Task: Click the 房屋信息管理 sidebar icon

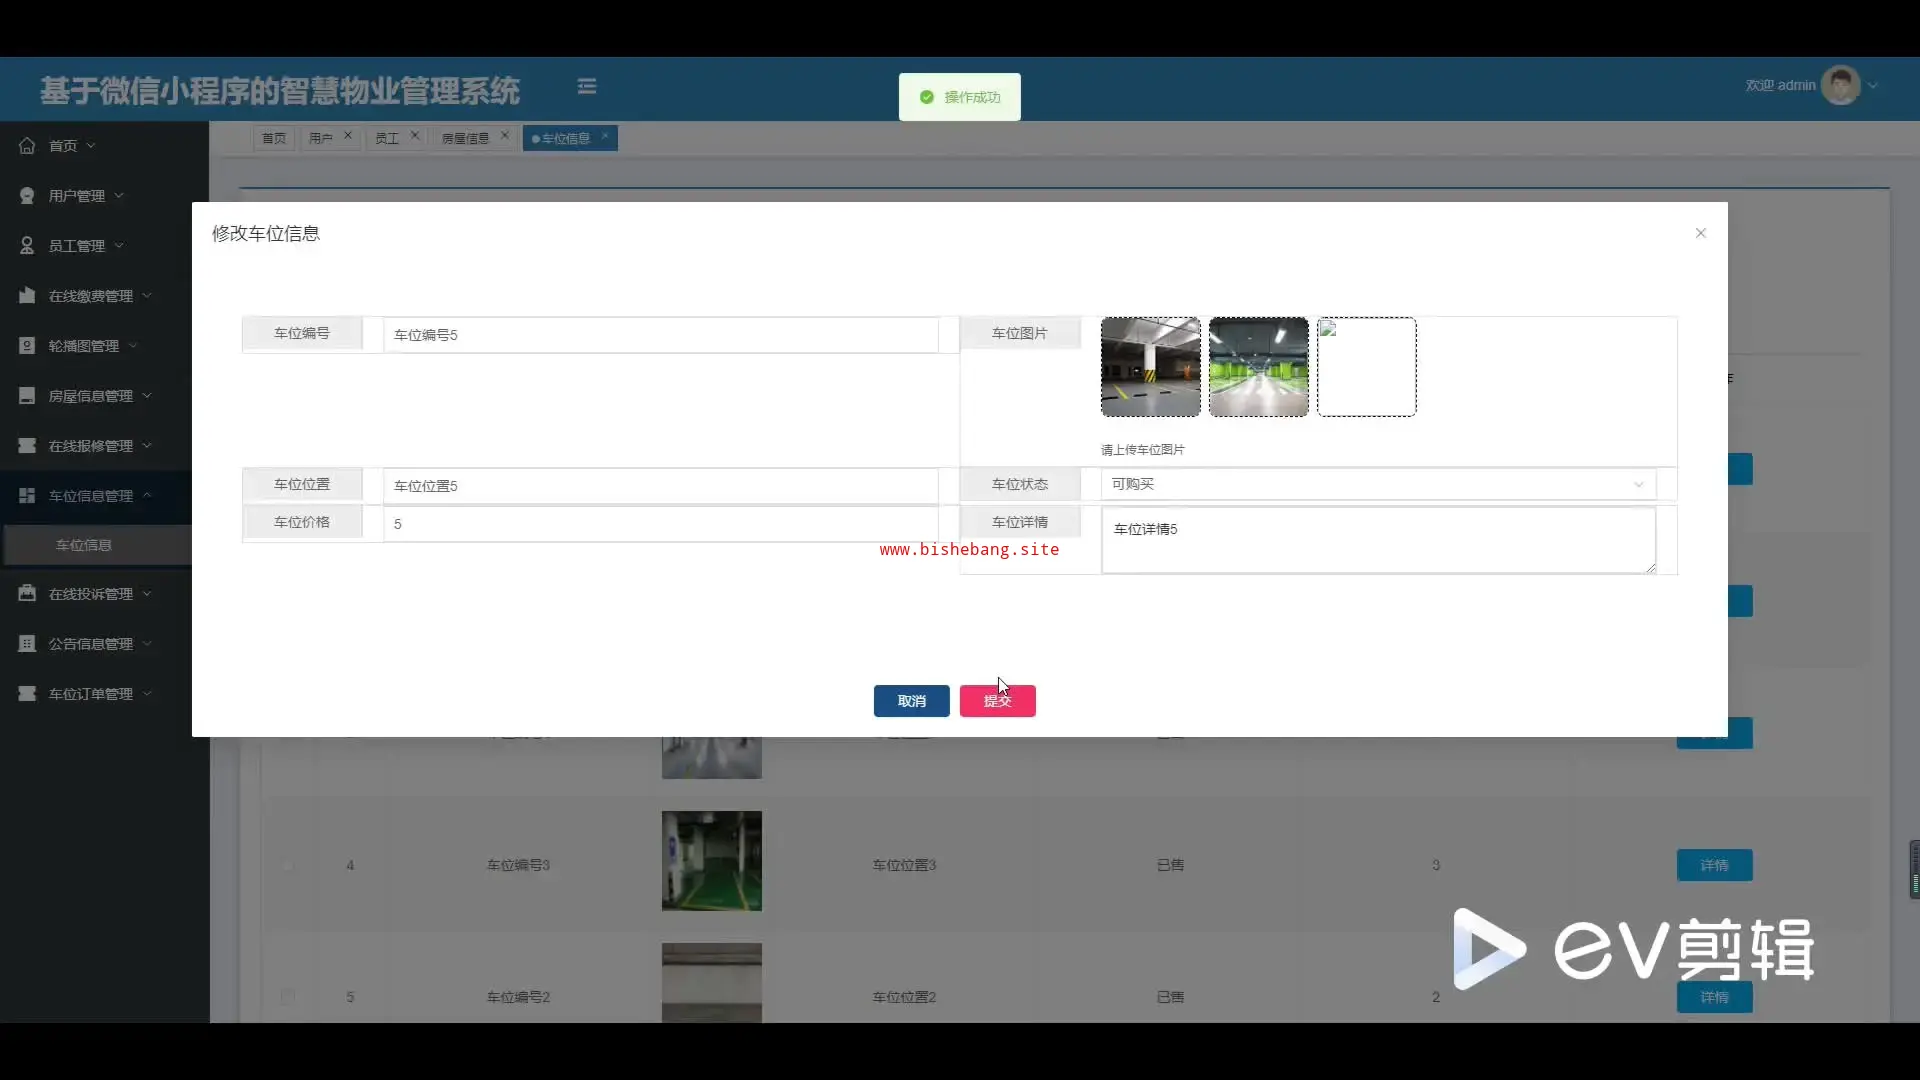Action: pos(27,396)
